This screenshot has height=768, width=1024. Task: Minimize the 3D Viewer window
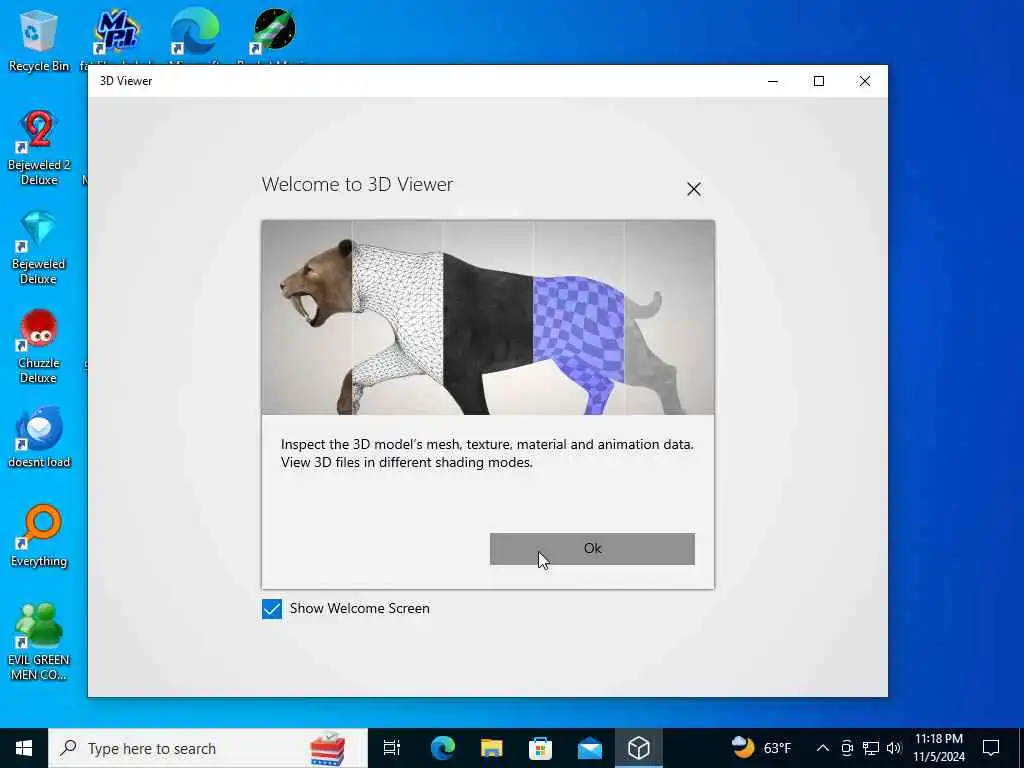[773, 81]
